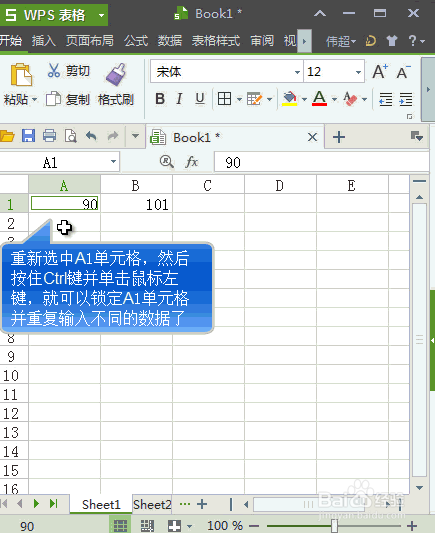Zoom out with the minus button
Screen dimensions: 435x533
pos(254,526)
